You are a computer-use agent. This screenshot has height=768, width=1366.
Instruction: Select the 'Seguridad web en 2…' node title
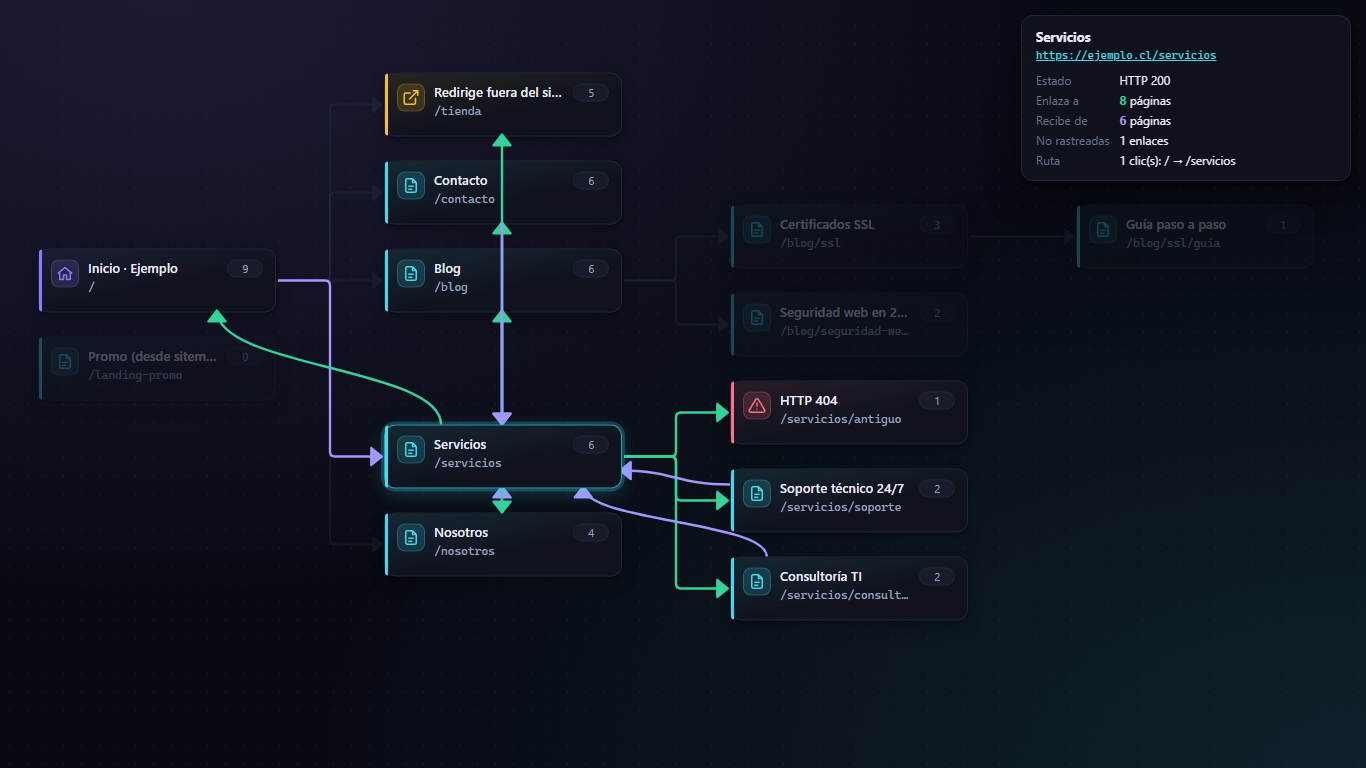click(x=844, y=313)
